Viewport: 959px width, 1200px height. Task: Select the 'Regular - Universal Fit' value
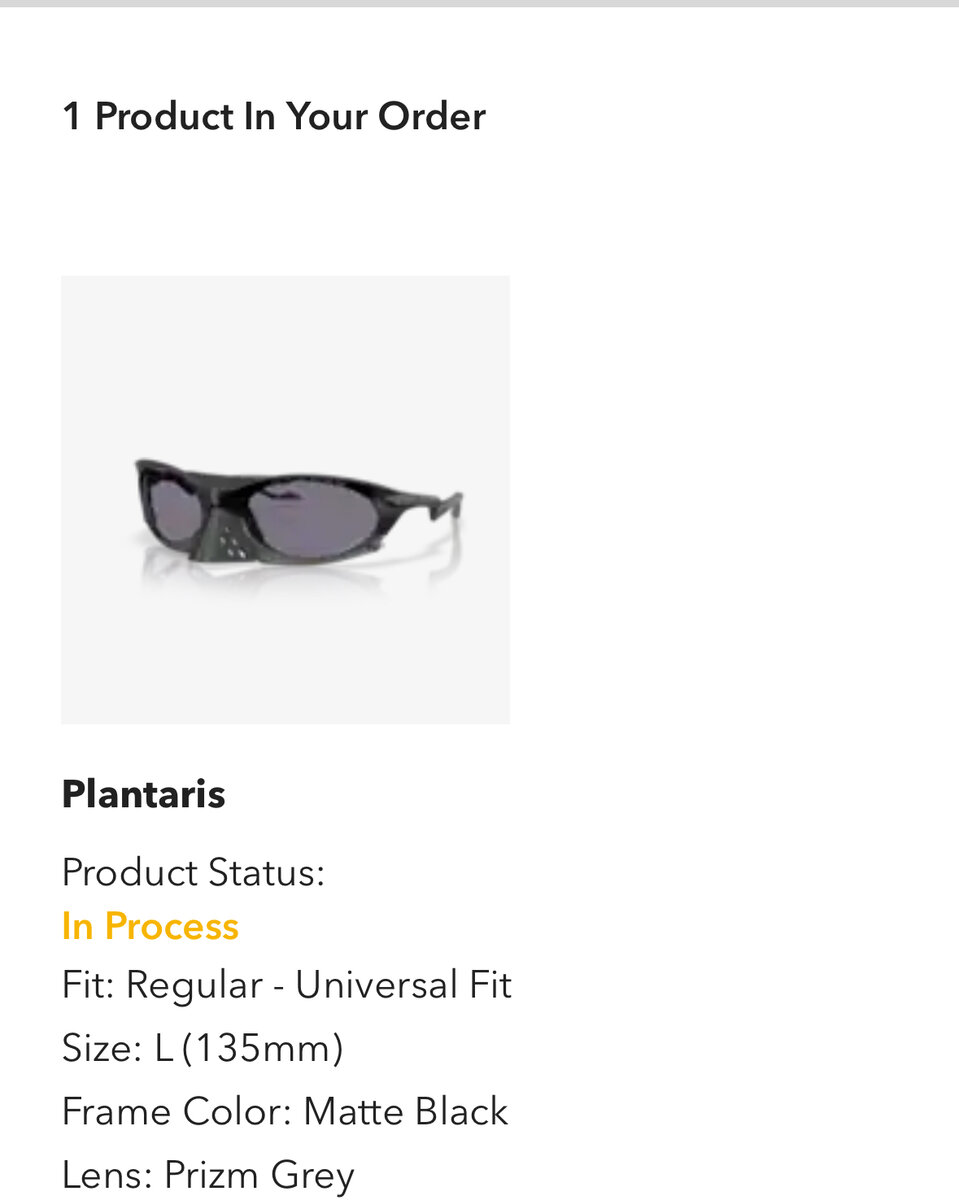(x=318, y=985)
